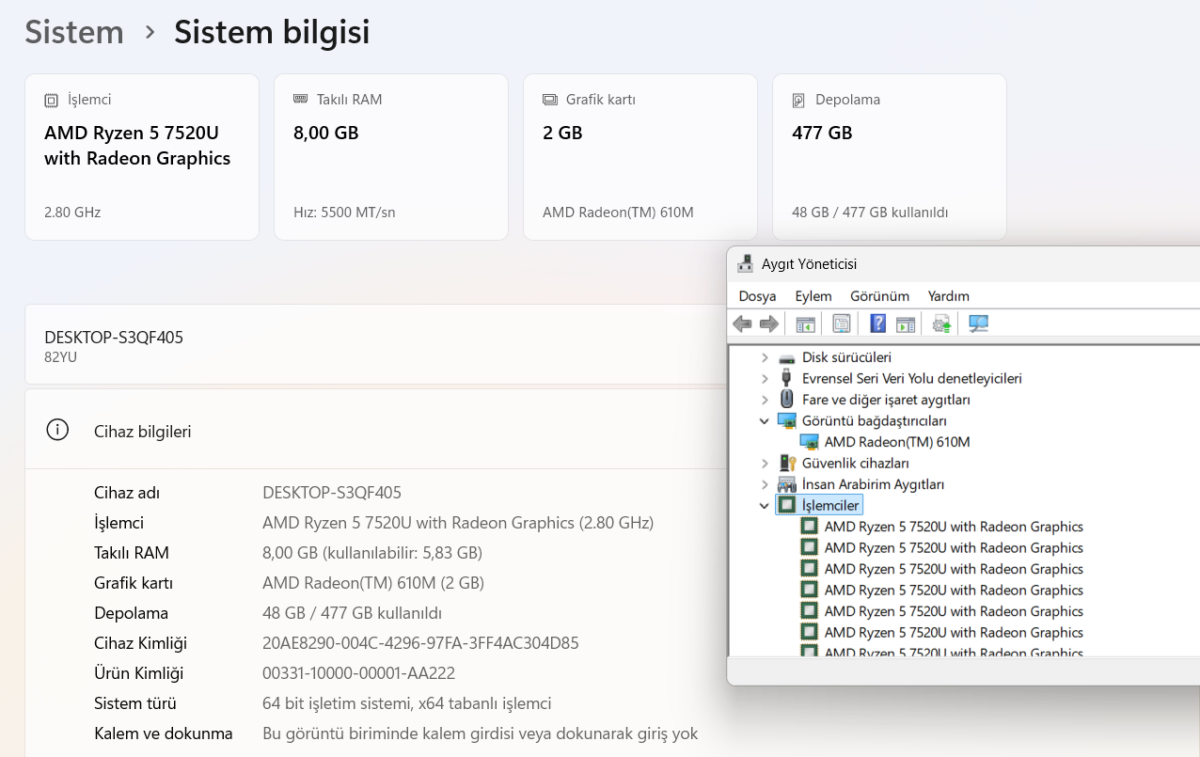
Task: Go back to Sistem via breadcrumb
Action: (74, 32)
